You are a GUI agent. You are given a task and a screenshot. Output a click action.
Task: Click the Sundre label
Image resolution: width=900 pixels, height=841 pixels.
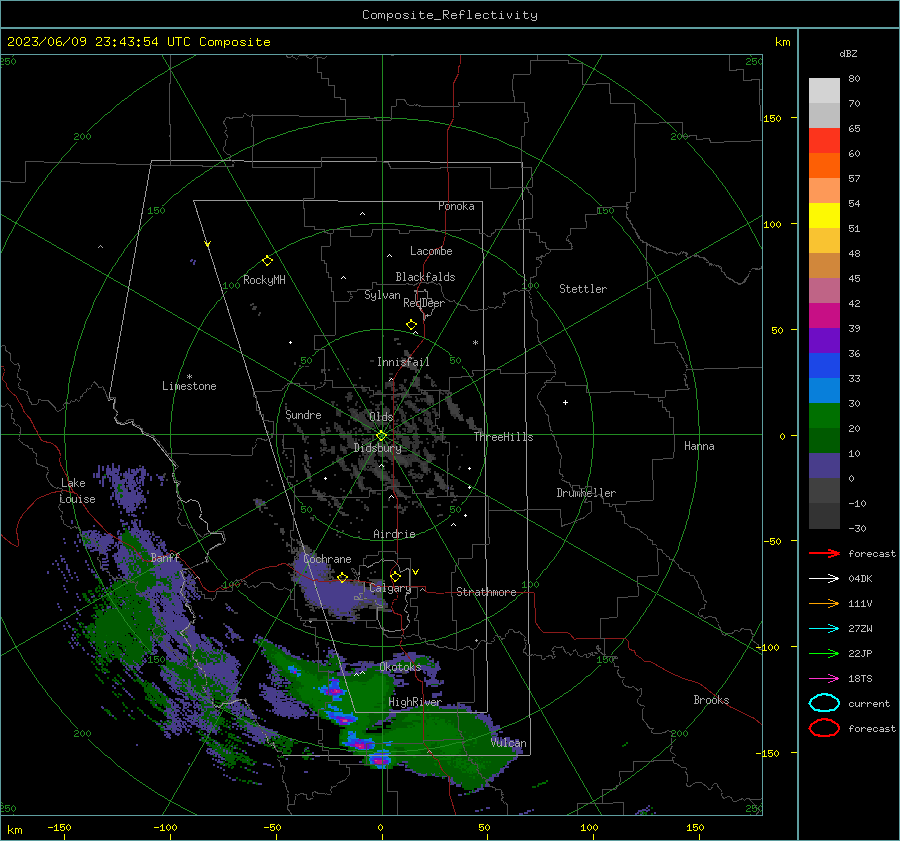(x=304, y=414)
